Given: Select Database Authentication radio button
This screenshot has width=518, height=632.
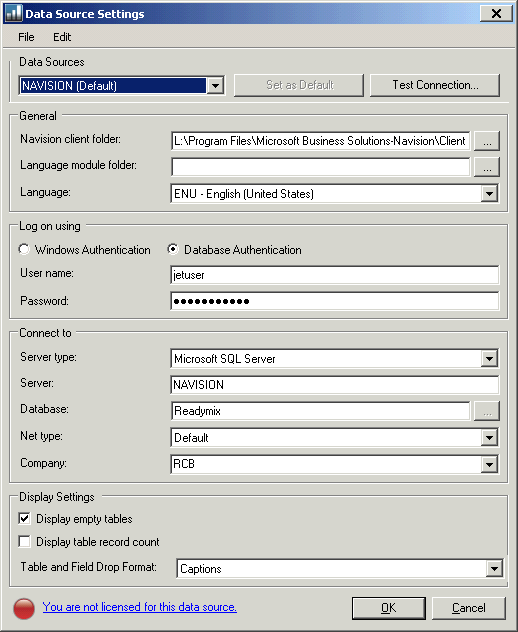Looking at the screenshot, I should [x=173, y=249].
